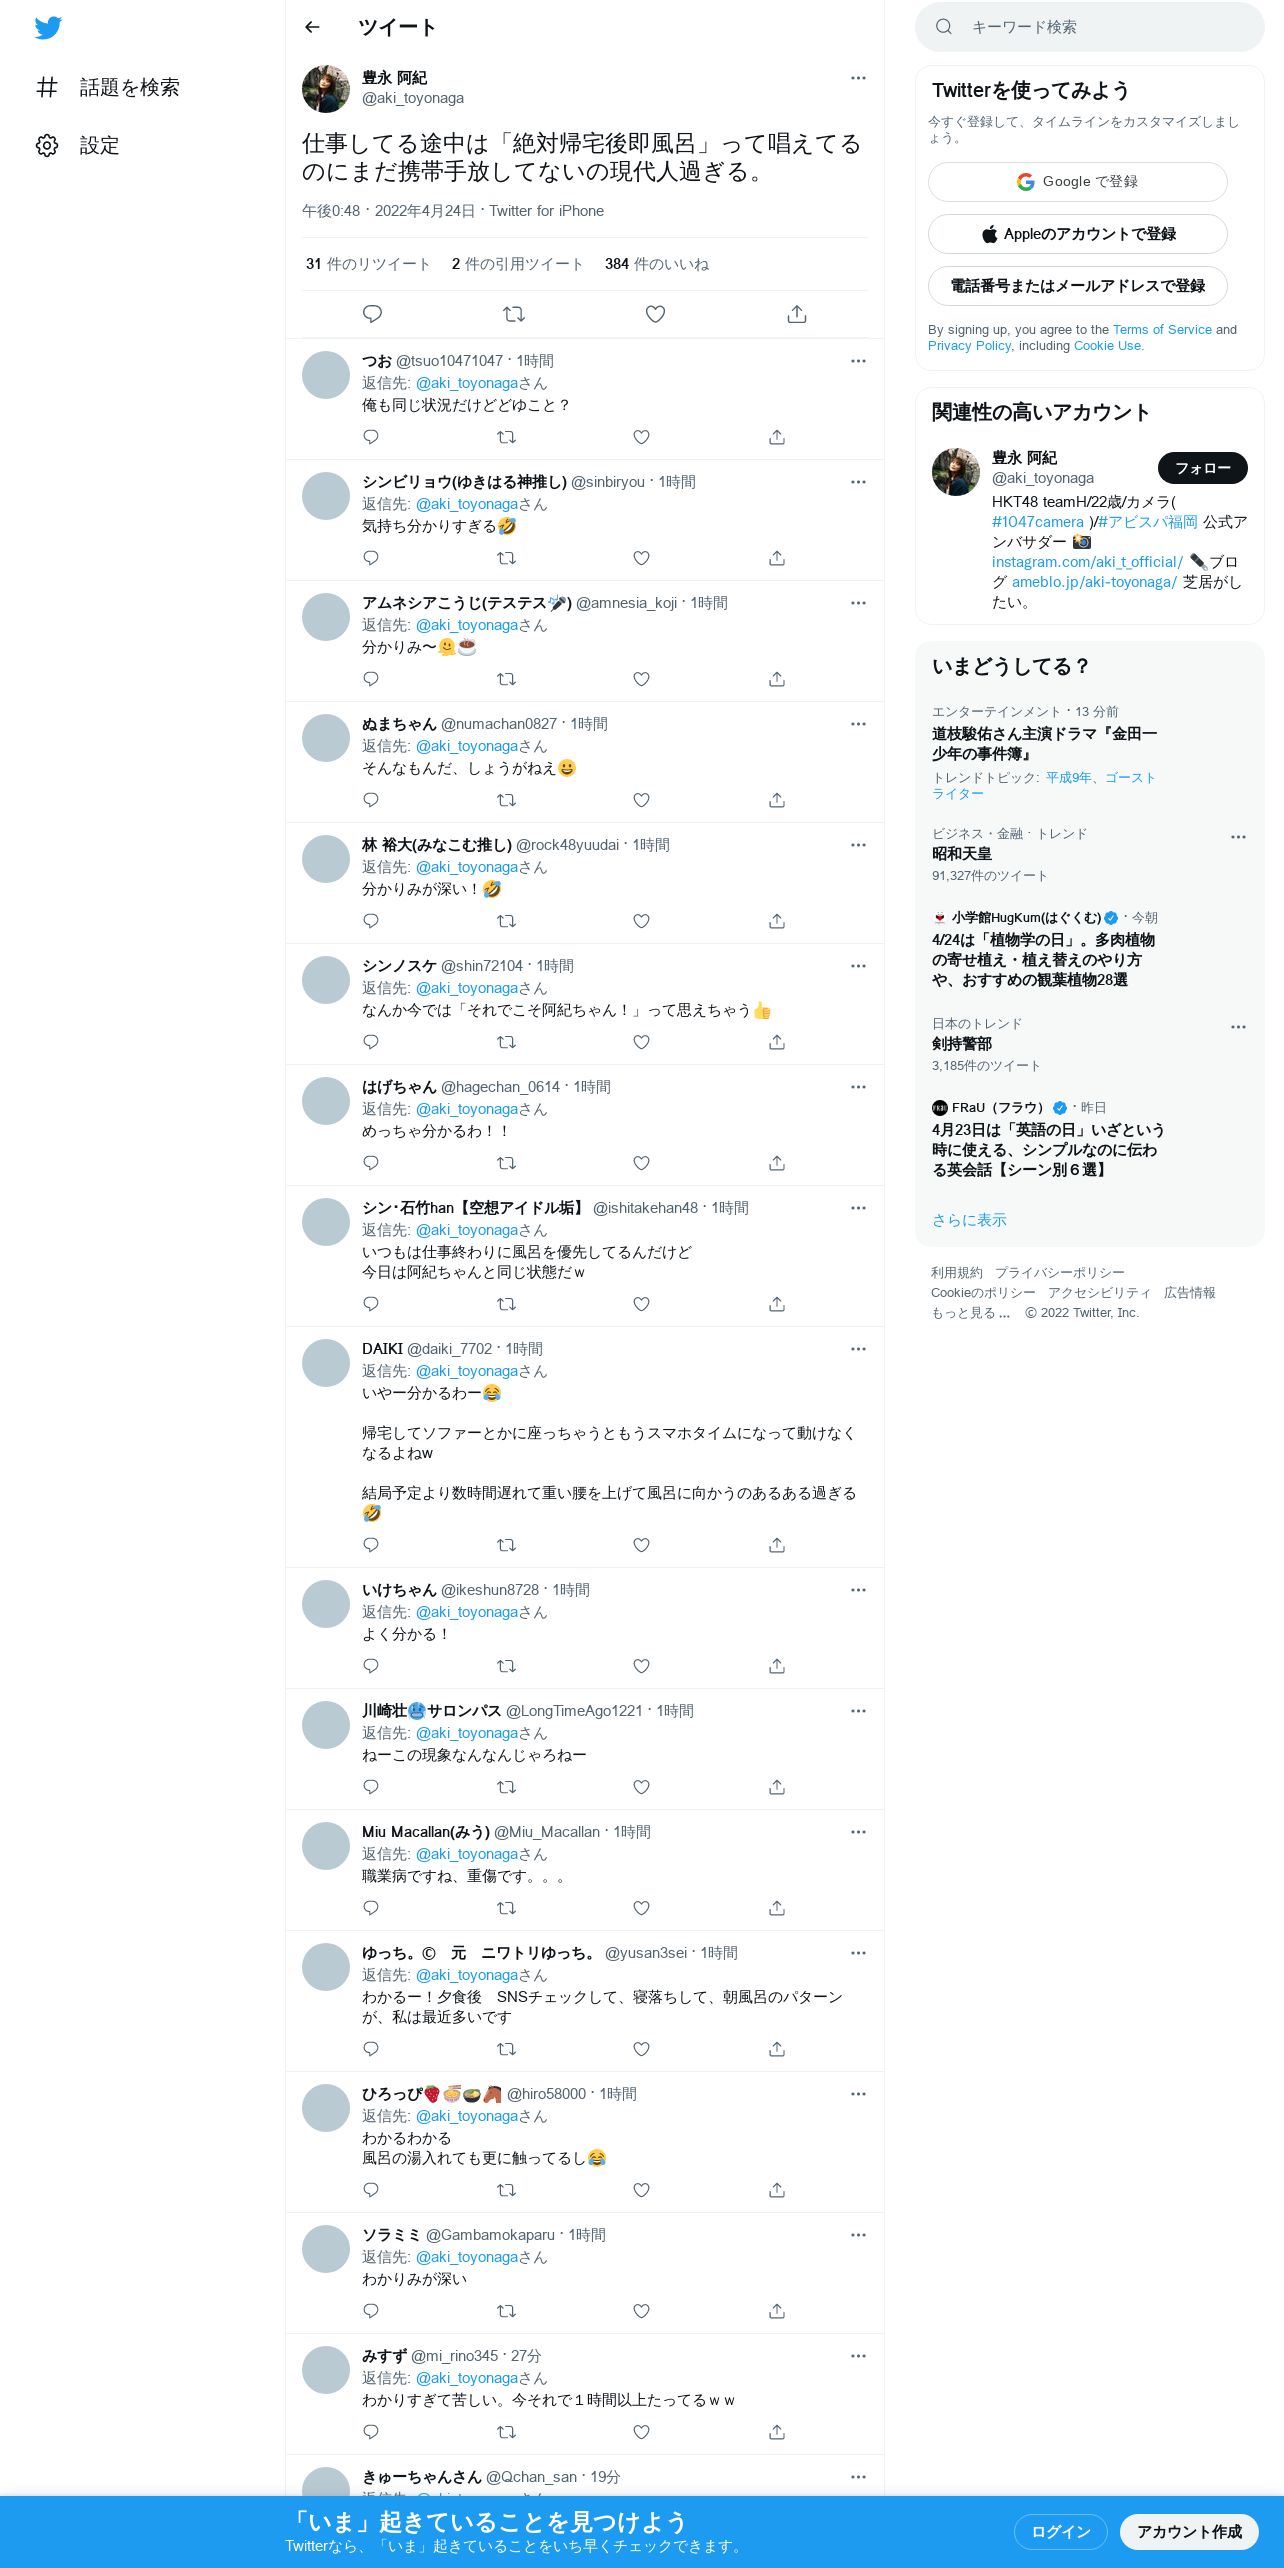Open more options on main tweet

click(858, 78)
